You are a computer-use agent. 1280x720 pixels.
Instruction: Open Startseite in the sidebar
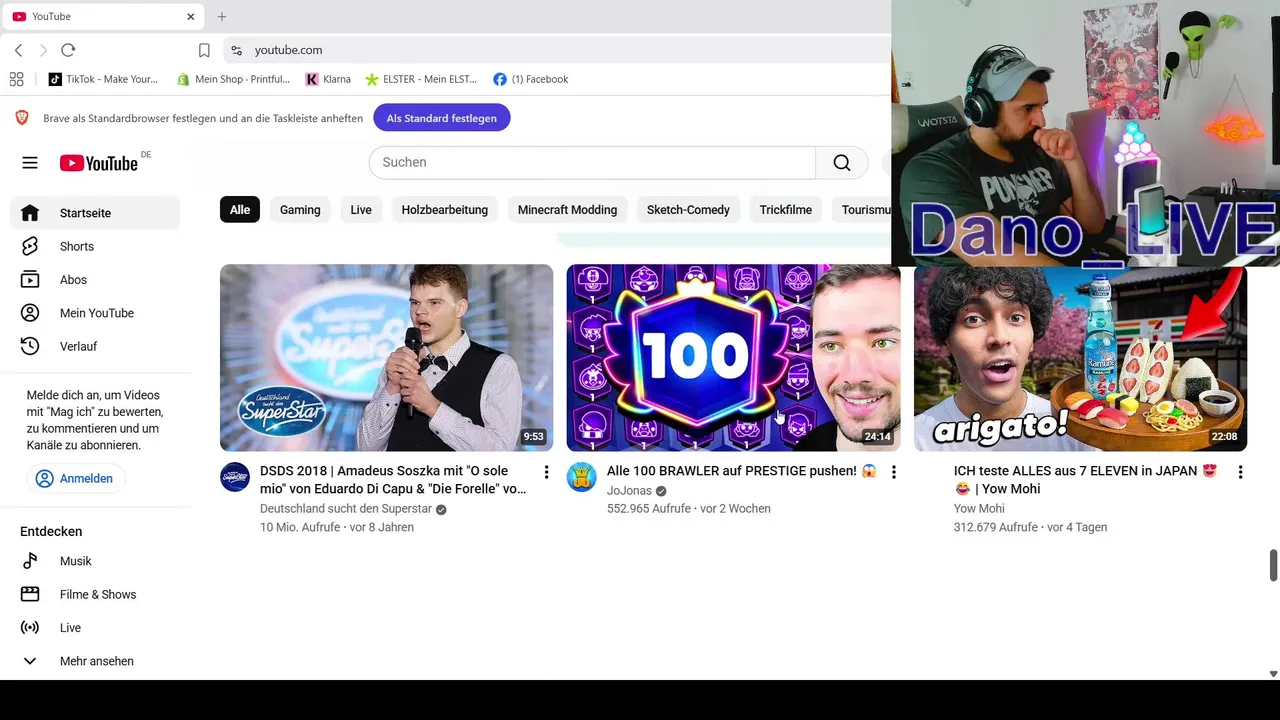coord(95,213)
